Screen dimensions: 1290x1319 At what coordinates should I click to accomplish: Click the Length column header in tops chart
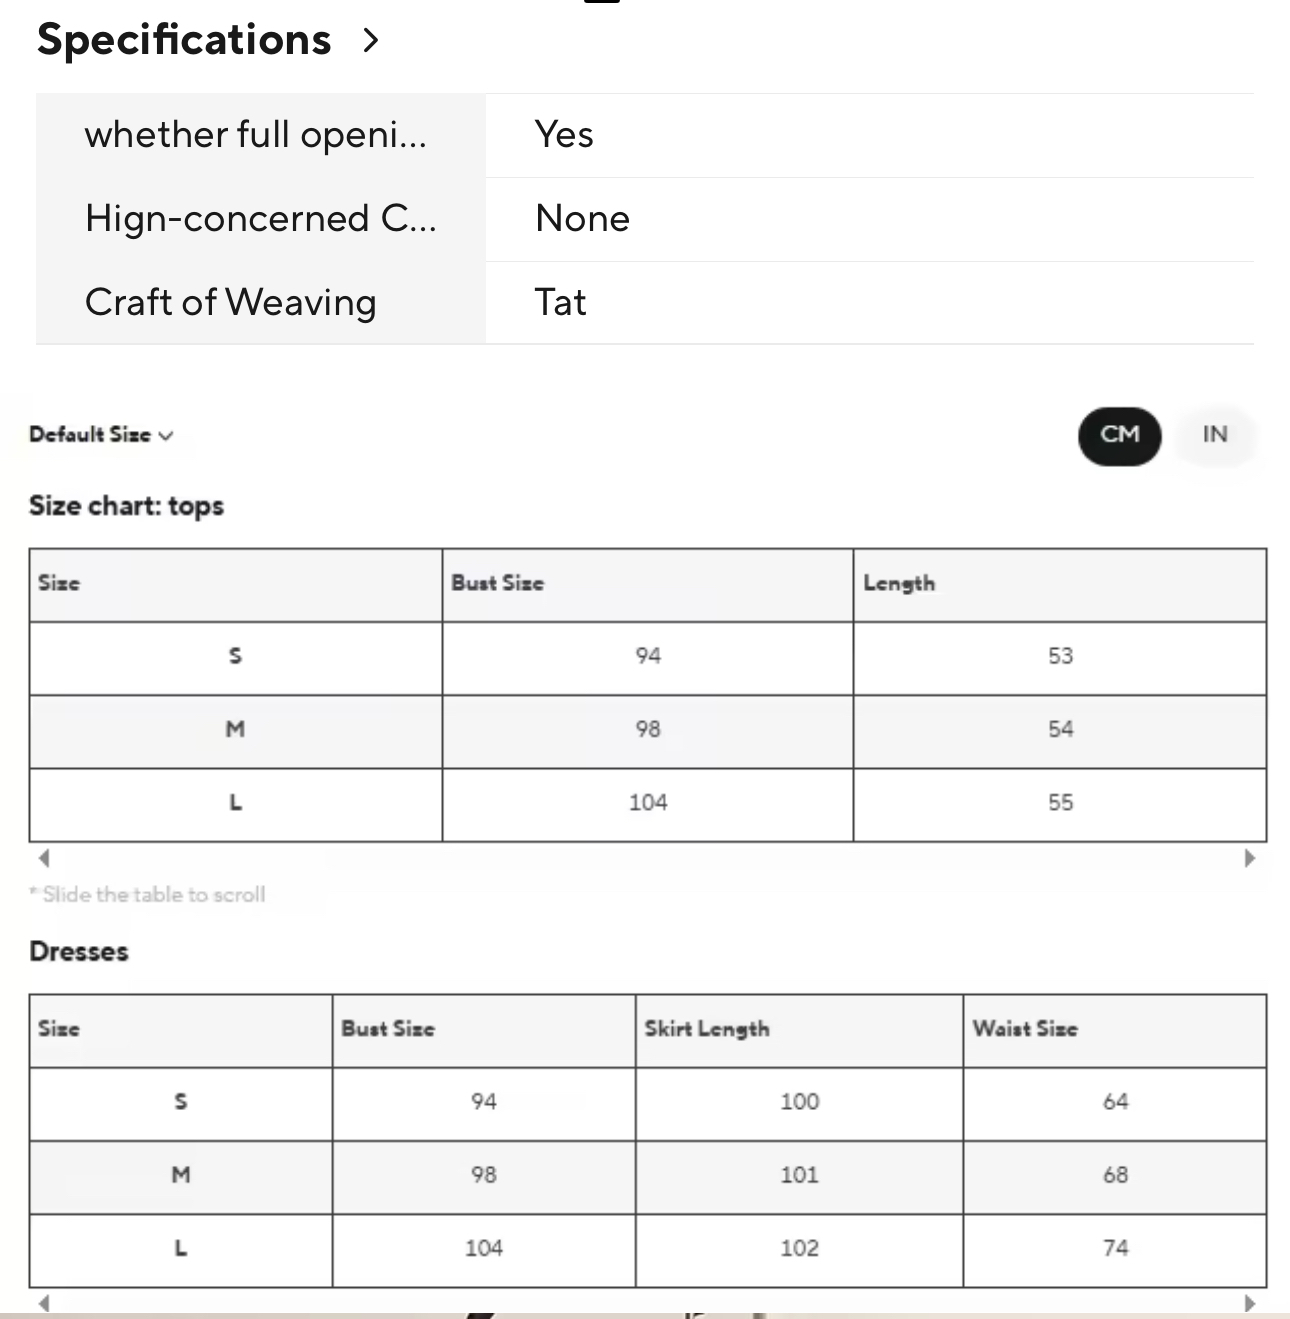point(899,583)
